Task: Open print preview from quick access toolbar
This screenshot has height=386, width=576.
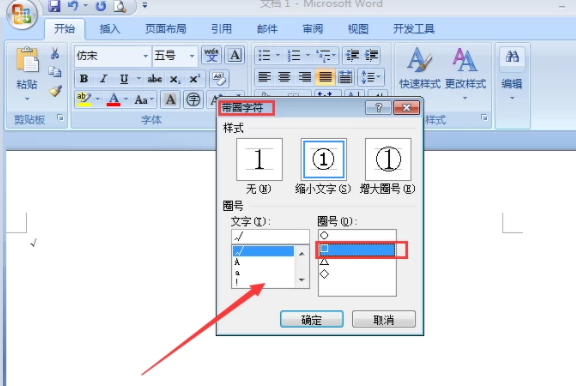Action: point(120,6)
